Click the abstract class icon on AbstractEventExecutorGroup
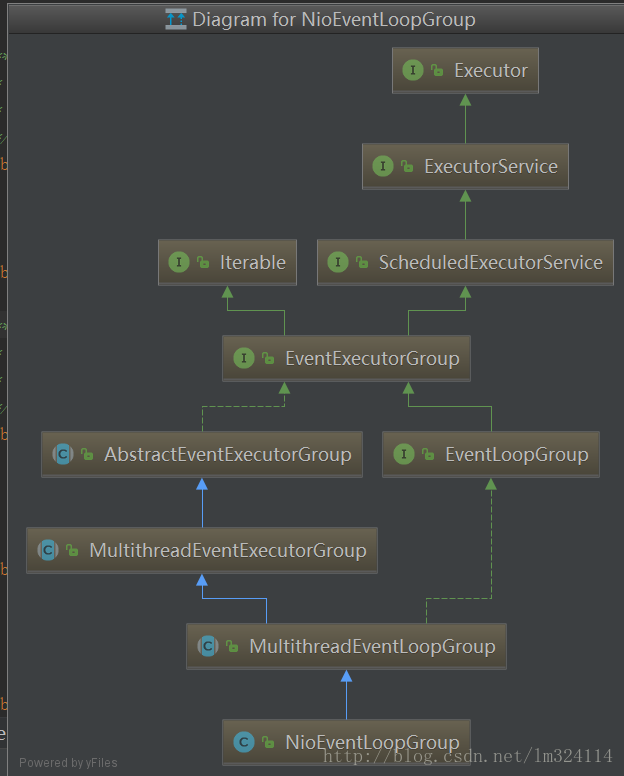Image resolution: width=624 pixels, height=776 pixels. (63, 454)
